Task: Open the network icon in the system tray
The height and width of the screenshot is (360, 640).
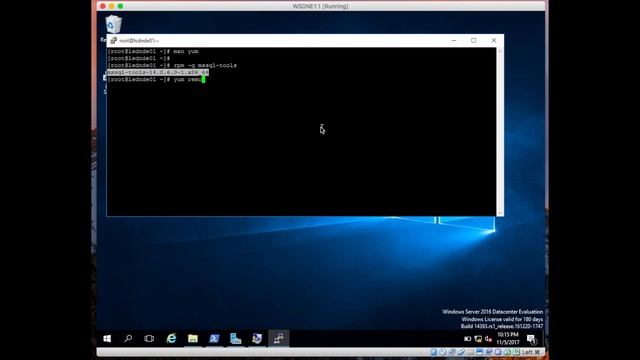Action: coord(478,339)
